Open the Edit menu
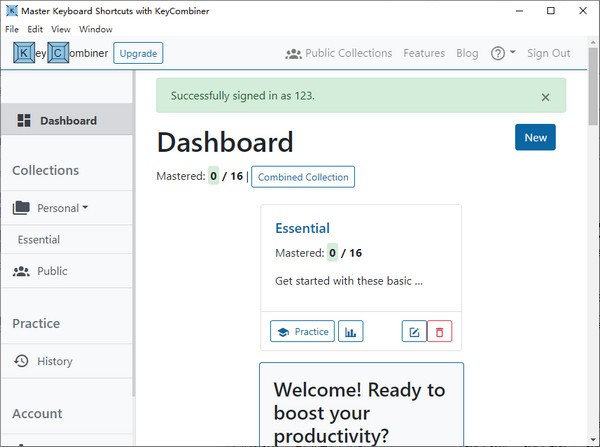The height and width of the screenshot is (447, 600). coord(35,29)
